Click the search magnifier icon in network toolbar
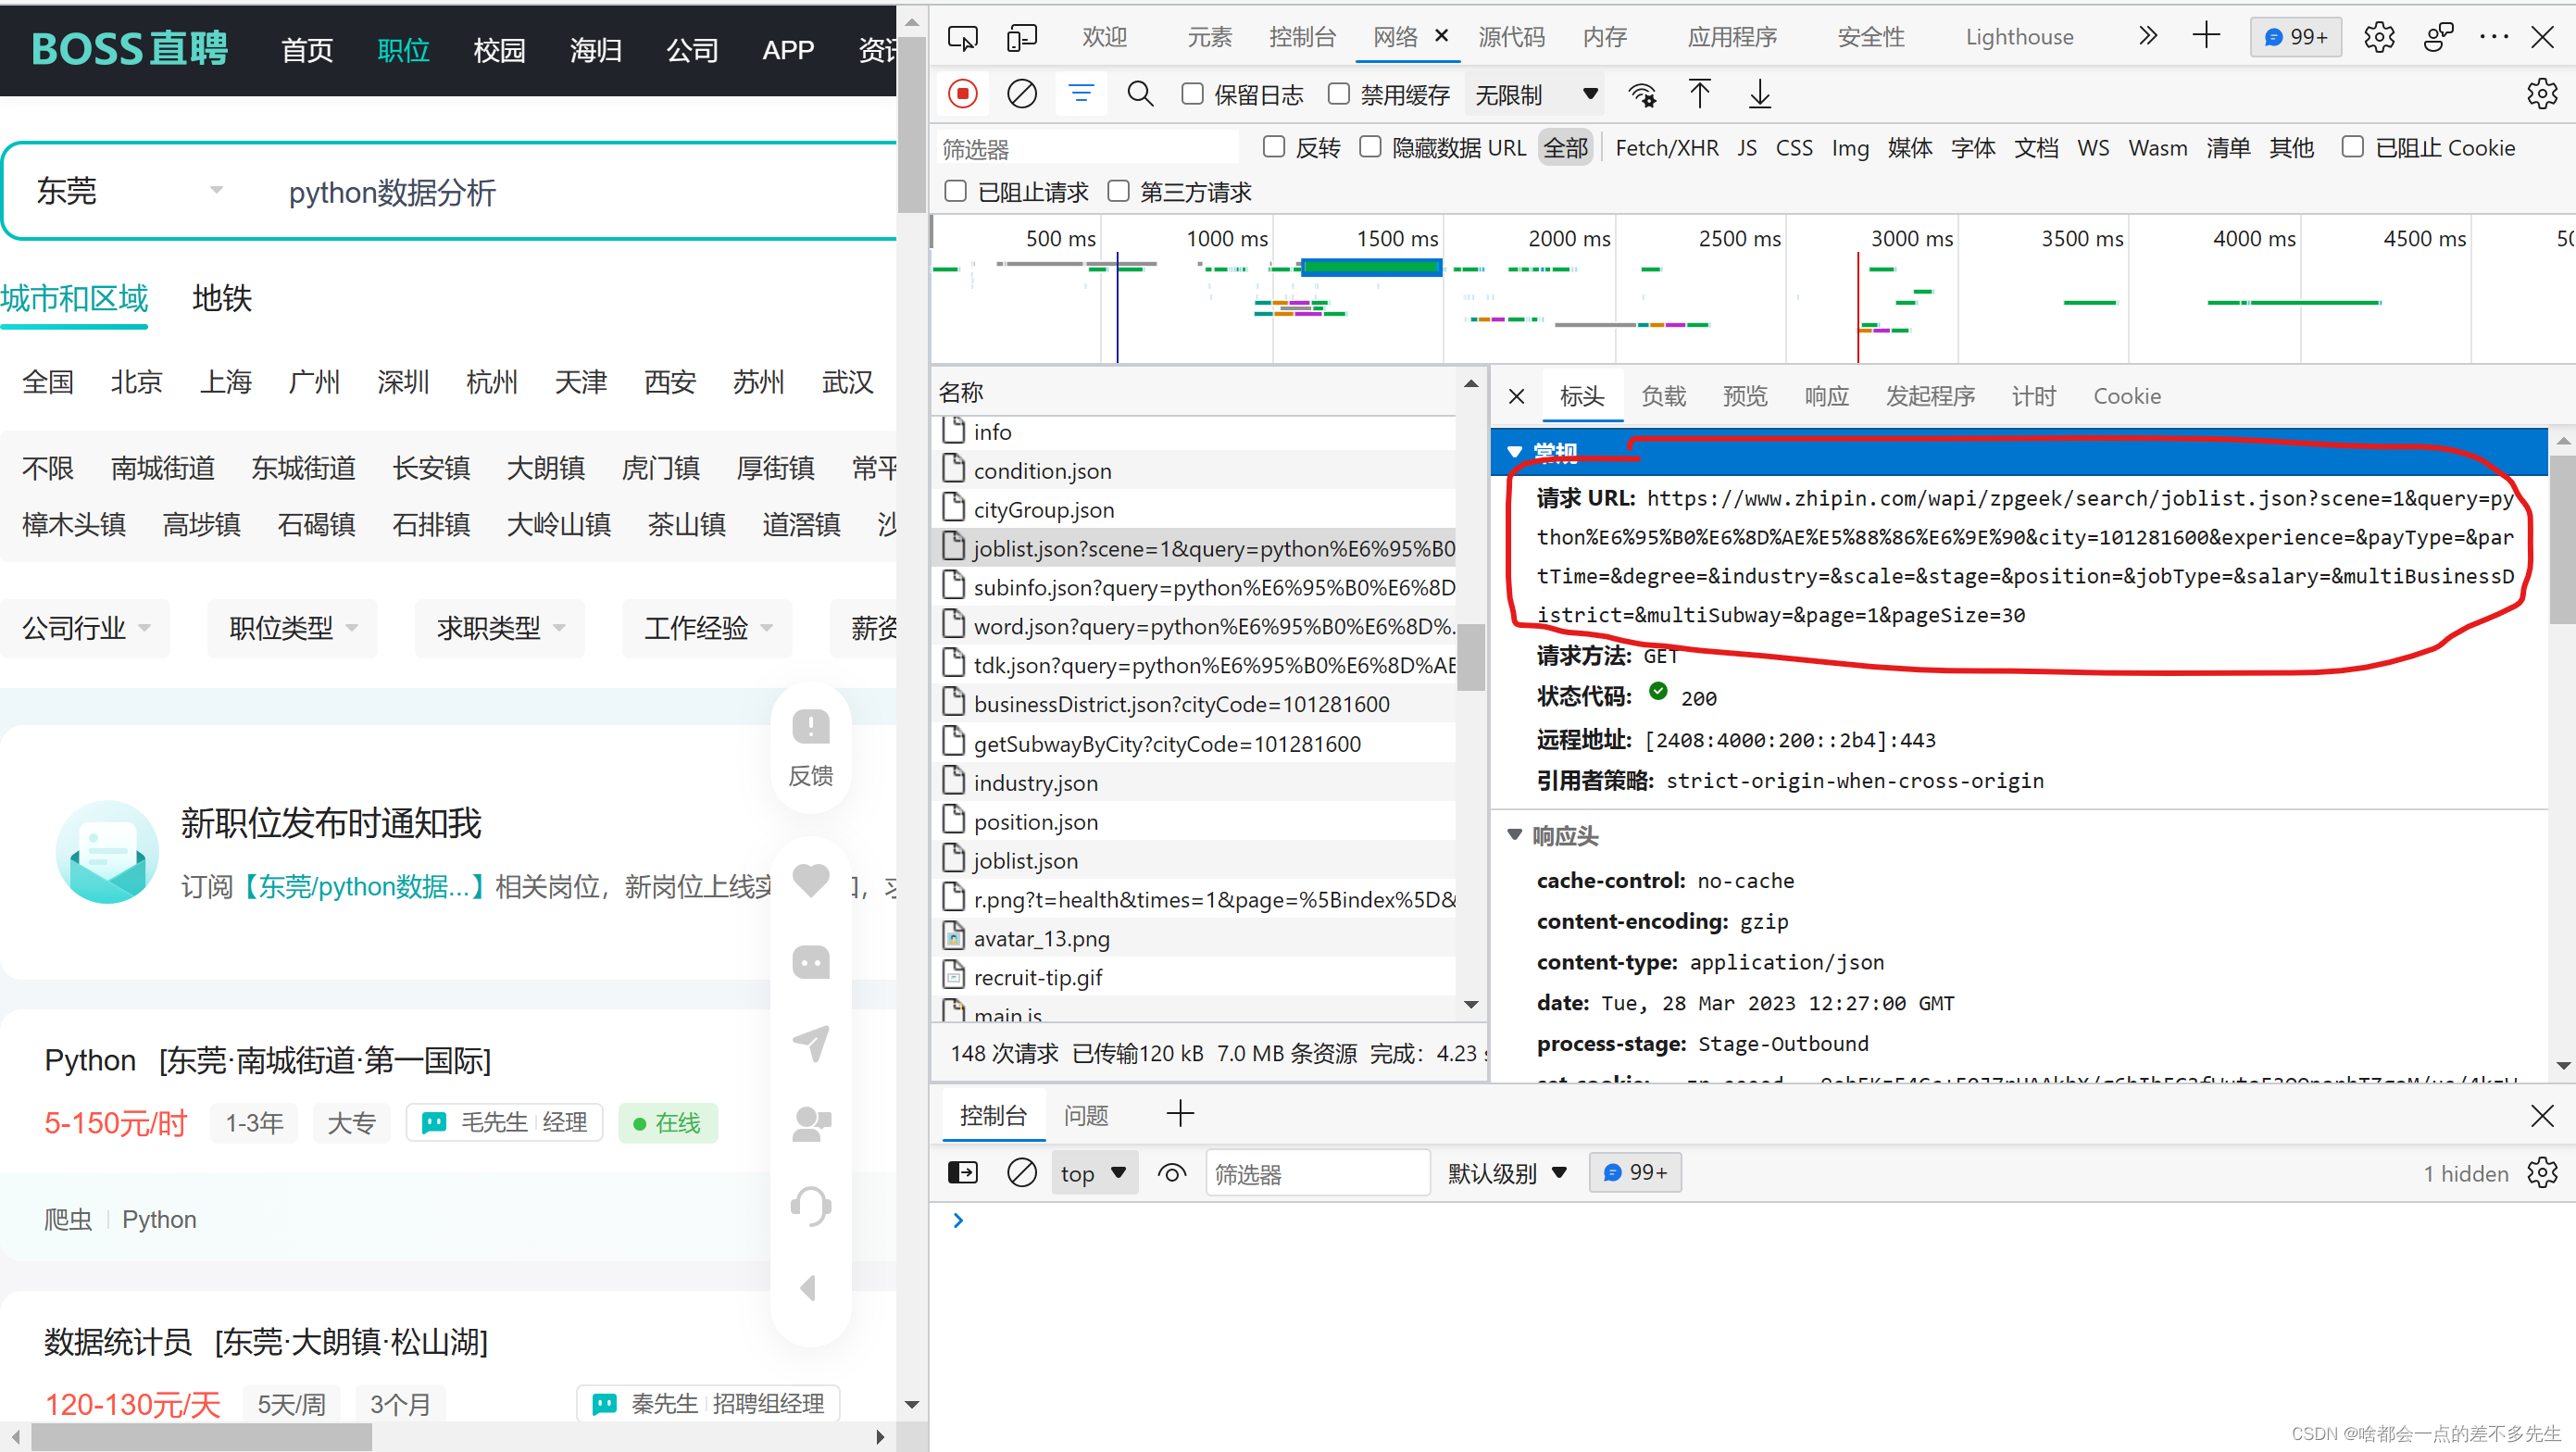 1141,94
